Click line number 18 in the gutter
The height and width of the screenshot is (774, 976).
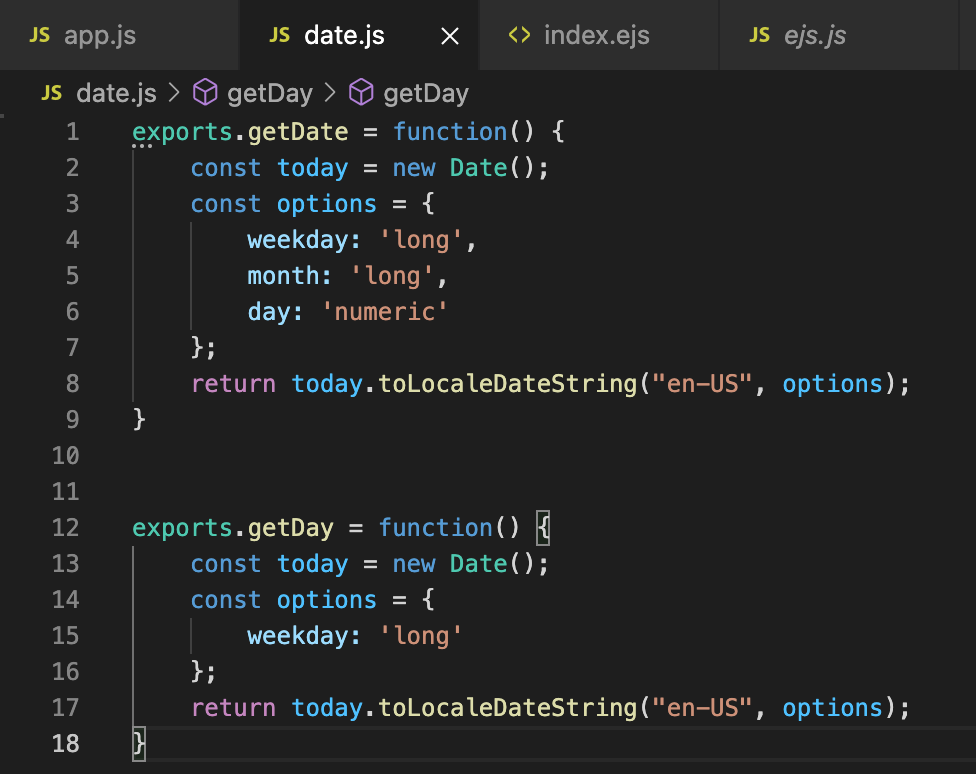(x=65, y=743)
